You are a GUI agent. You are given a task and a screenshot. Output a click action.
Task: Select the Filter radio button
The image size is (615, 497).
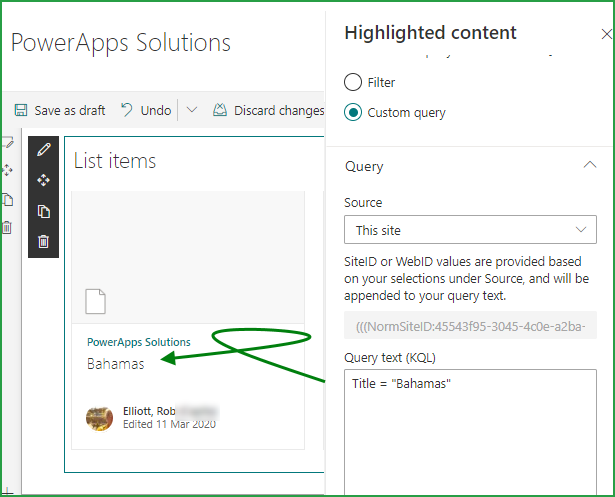(353, 82)
